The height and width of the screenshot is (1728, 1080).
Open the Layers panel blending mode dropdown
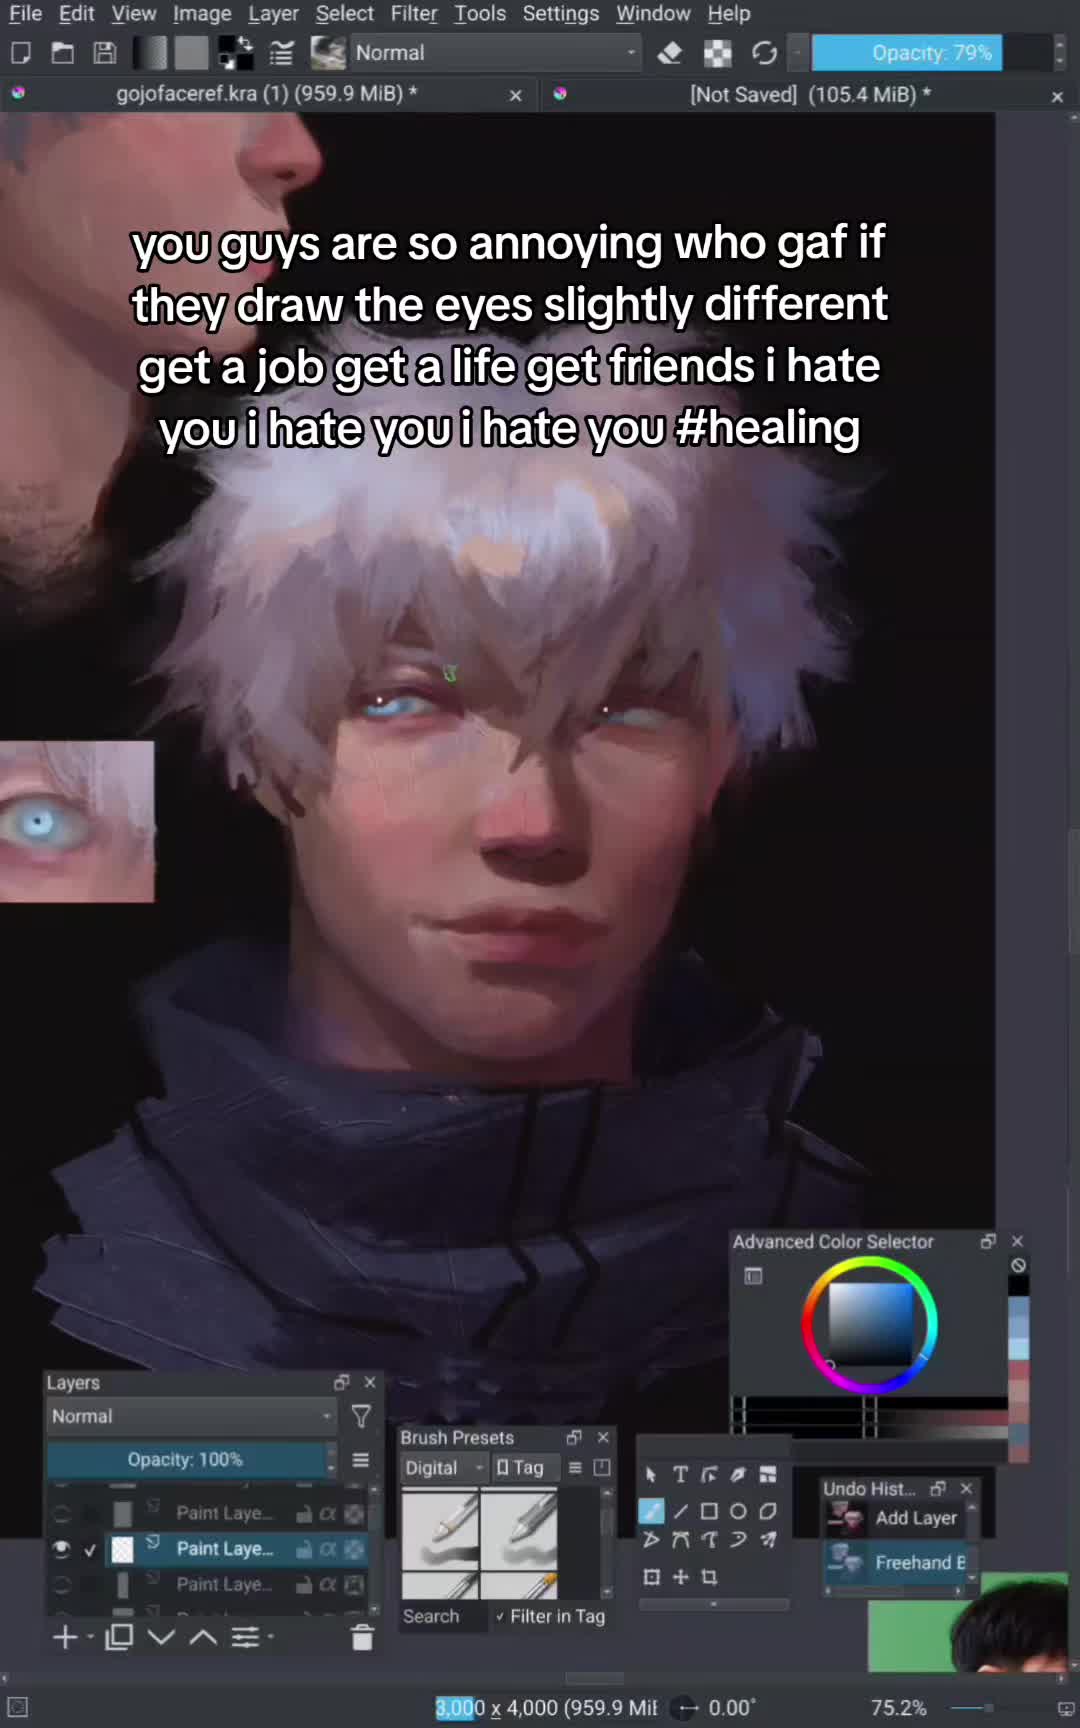tap(191, 1416)
